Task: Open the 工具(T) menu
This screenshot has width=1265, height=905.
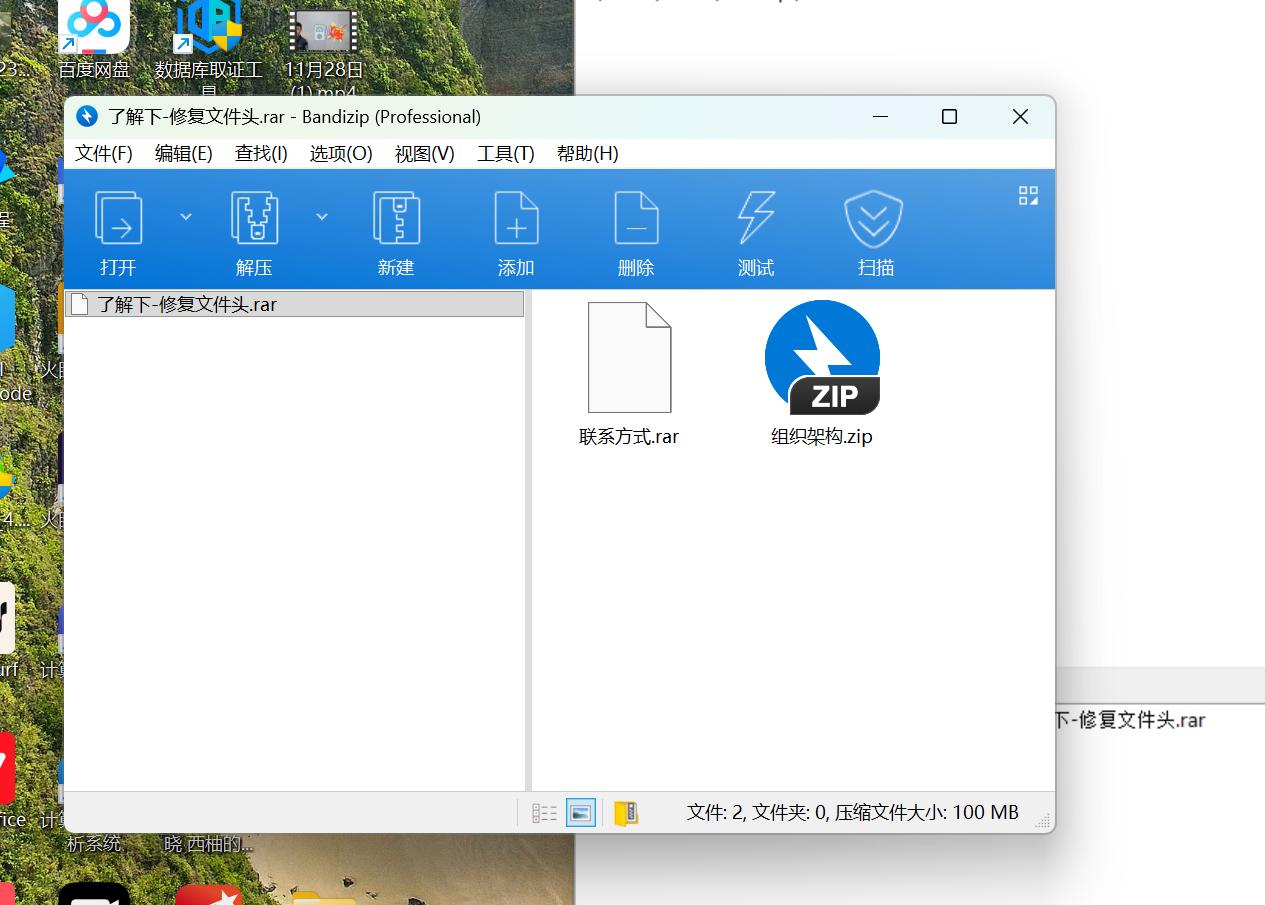Action: [x=505, y=153]
